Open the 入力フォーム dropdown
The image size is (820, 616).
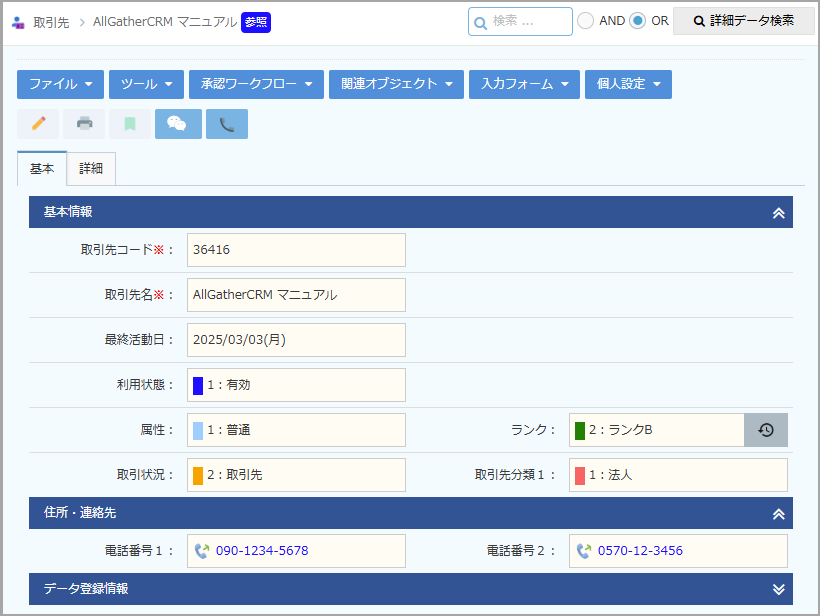coord(524,84)
